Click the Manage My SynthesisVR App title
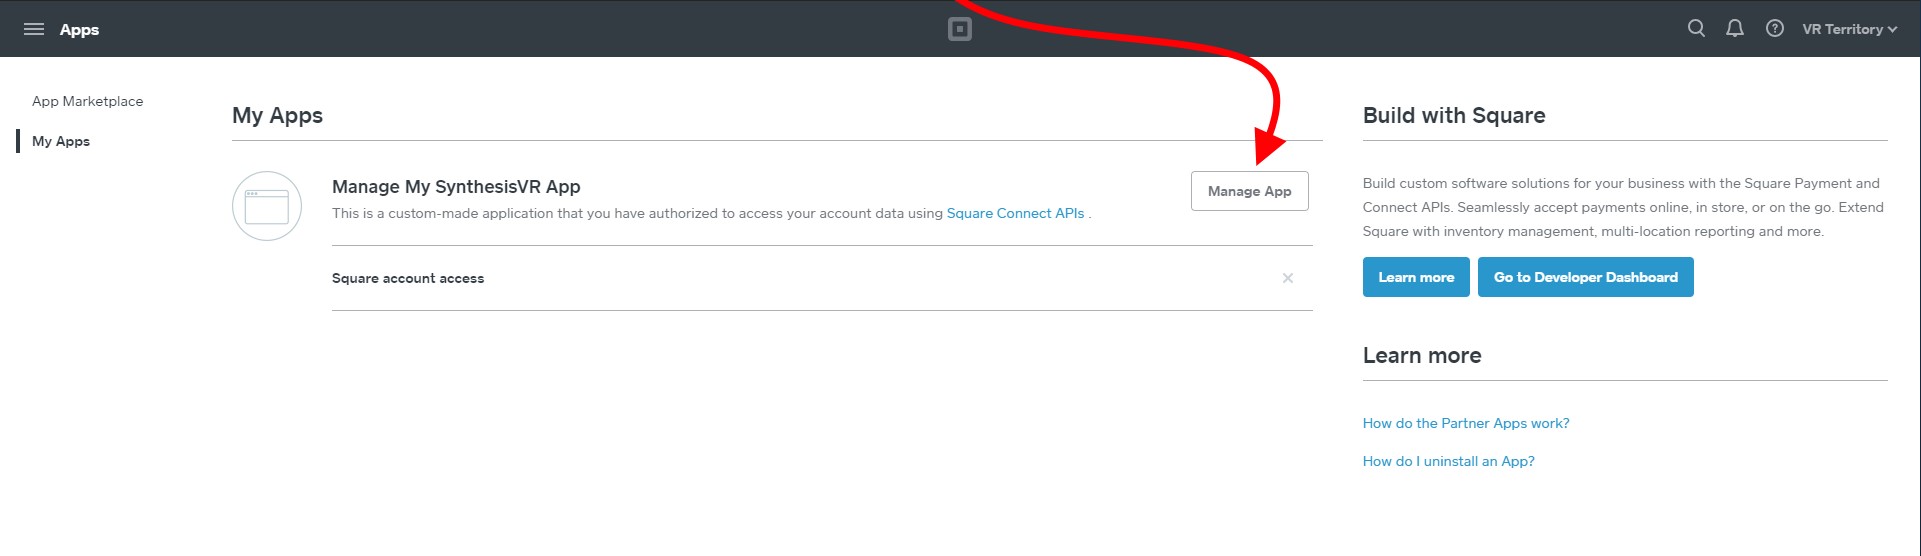The height and width of the screenshot is (556, 1921). click(456, 187)
